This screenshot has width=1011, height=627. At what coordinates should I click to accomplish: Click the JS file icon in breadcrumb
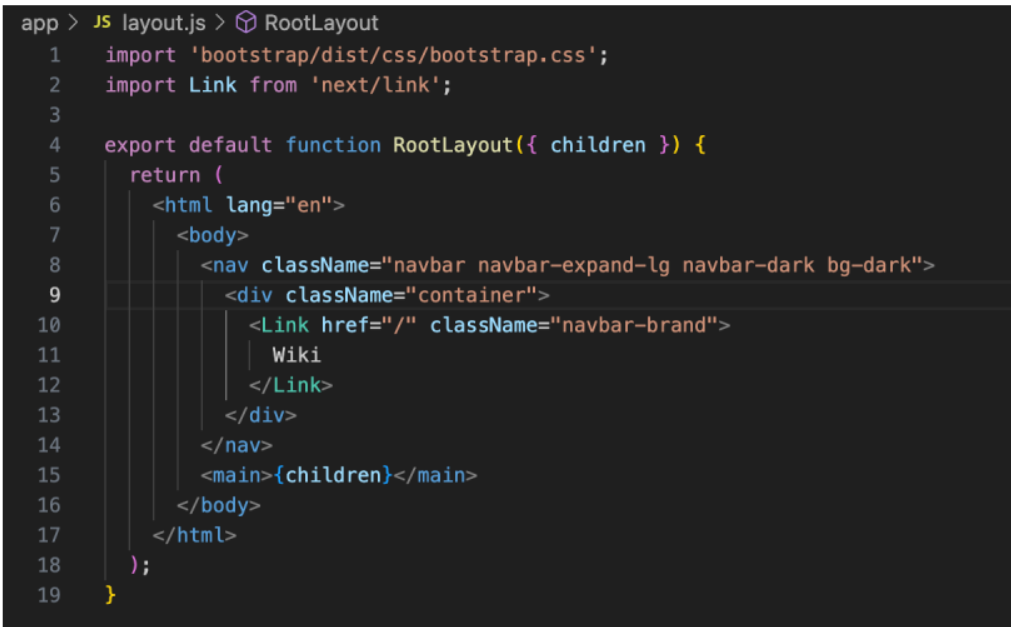(x=103, y=23)
